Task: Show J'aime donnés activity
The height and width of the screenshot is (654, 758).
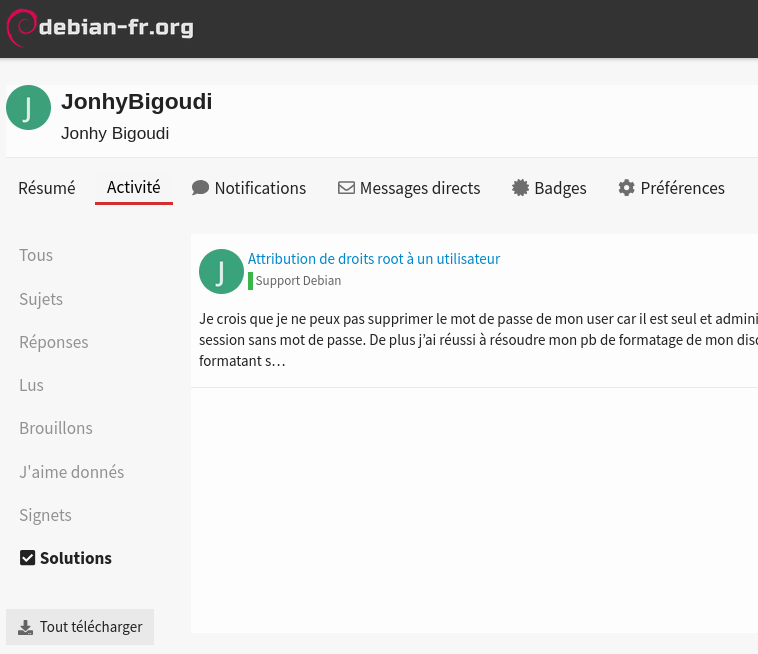Action: pos(72,472)
